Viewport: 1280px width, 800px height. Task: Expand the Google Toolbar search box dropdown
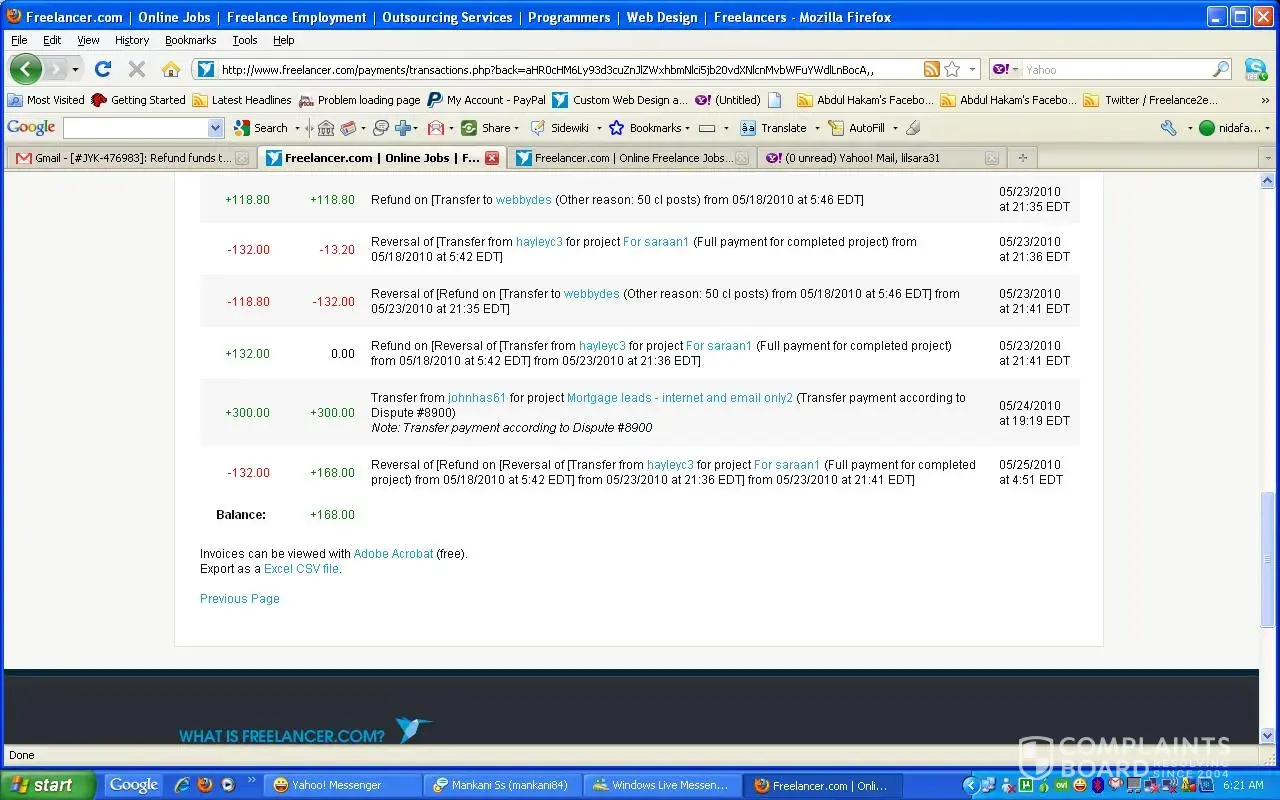[x=215, y=128]
